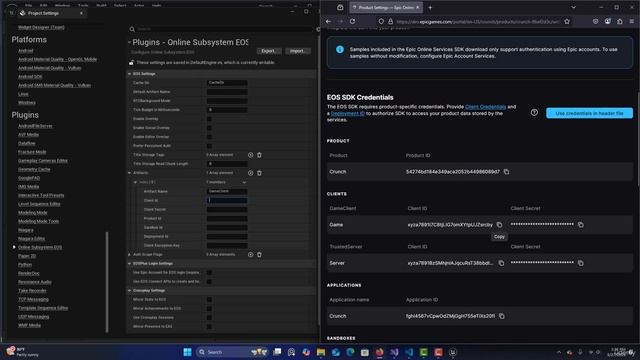This screenshot has width=640, height=360.
Task: Open the Android platform settings
Action: pos(25,51)
